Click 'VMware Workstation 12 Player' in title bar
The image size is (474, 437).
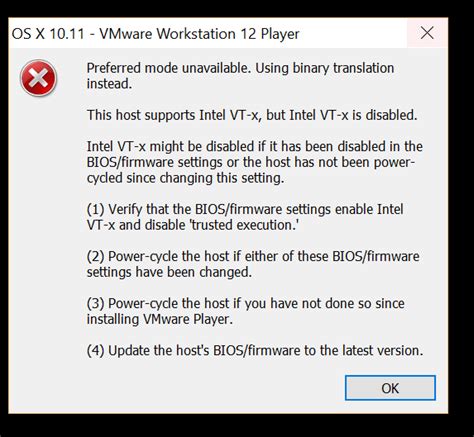click(199, 34)
